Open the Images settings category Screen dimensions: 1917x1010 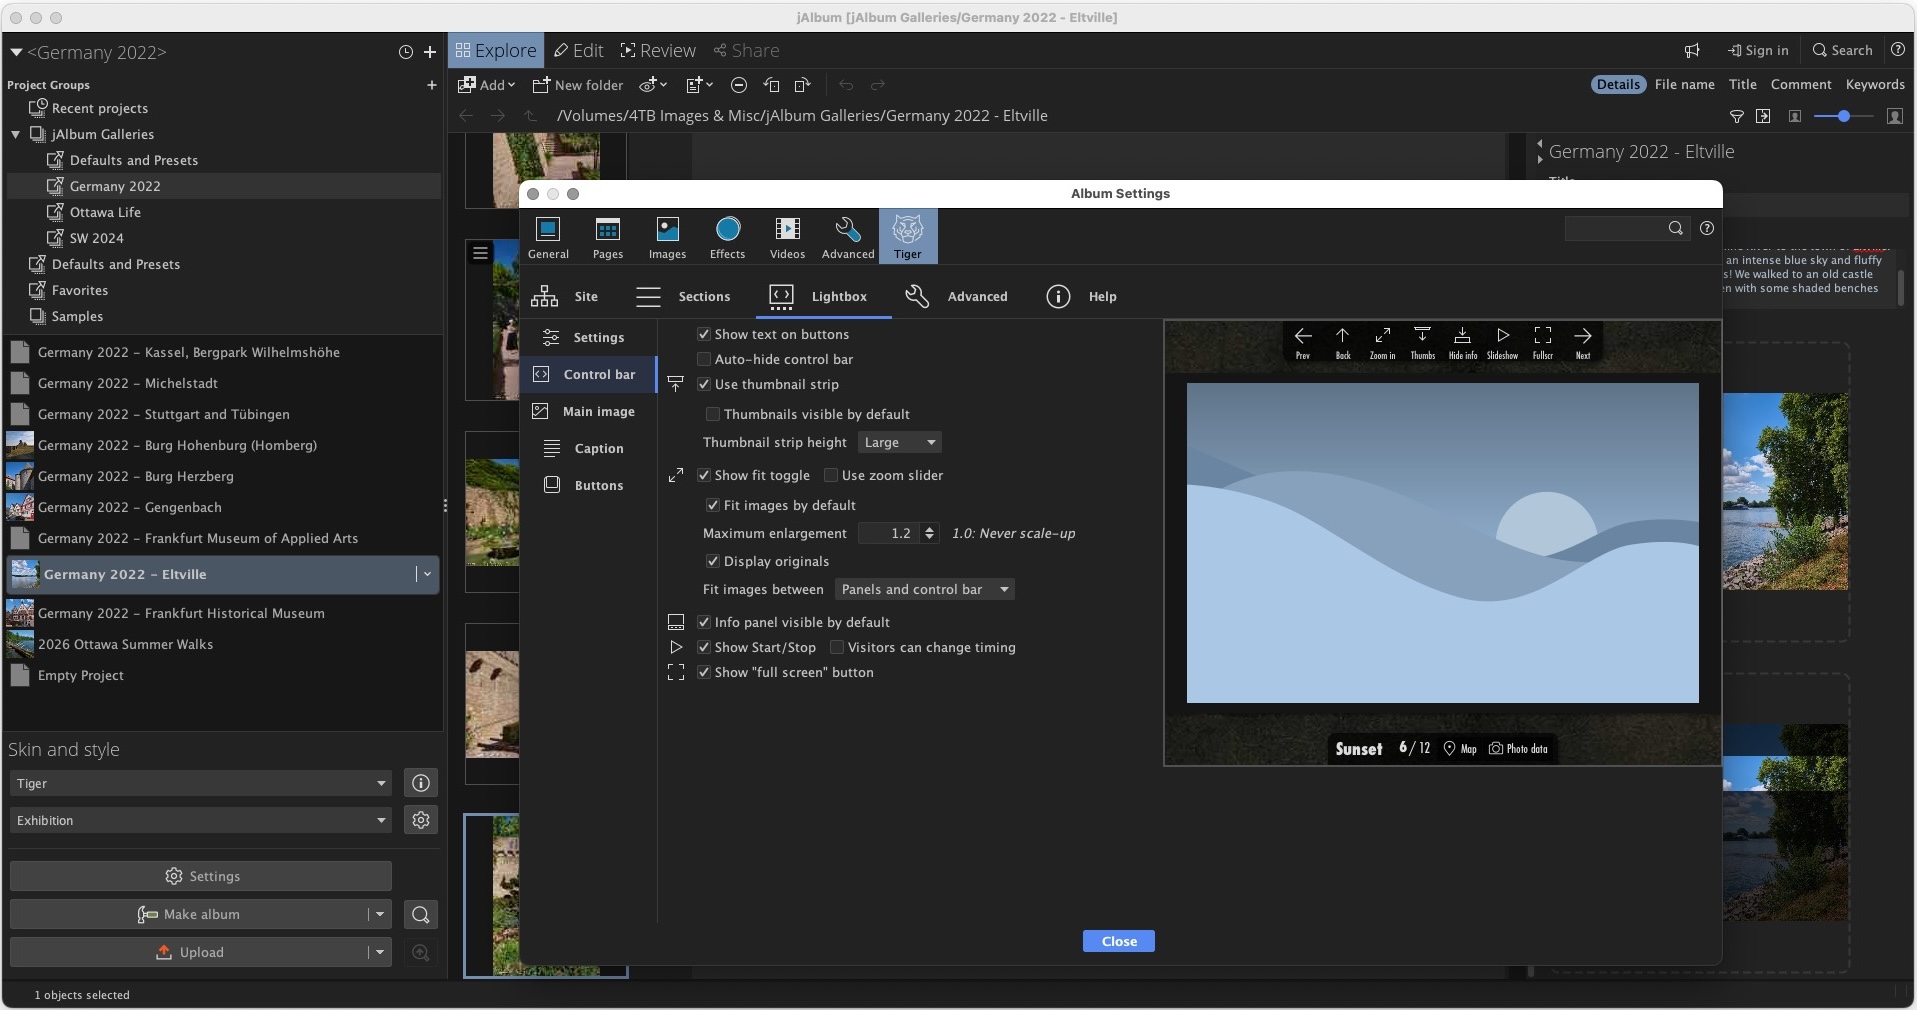667,237
